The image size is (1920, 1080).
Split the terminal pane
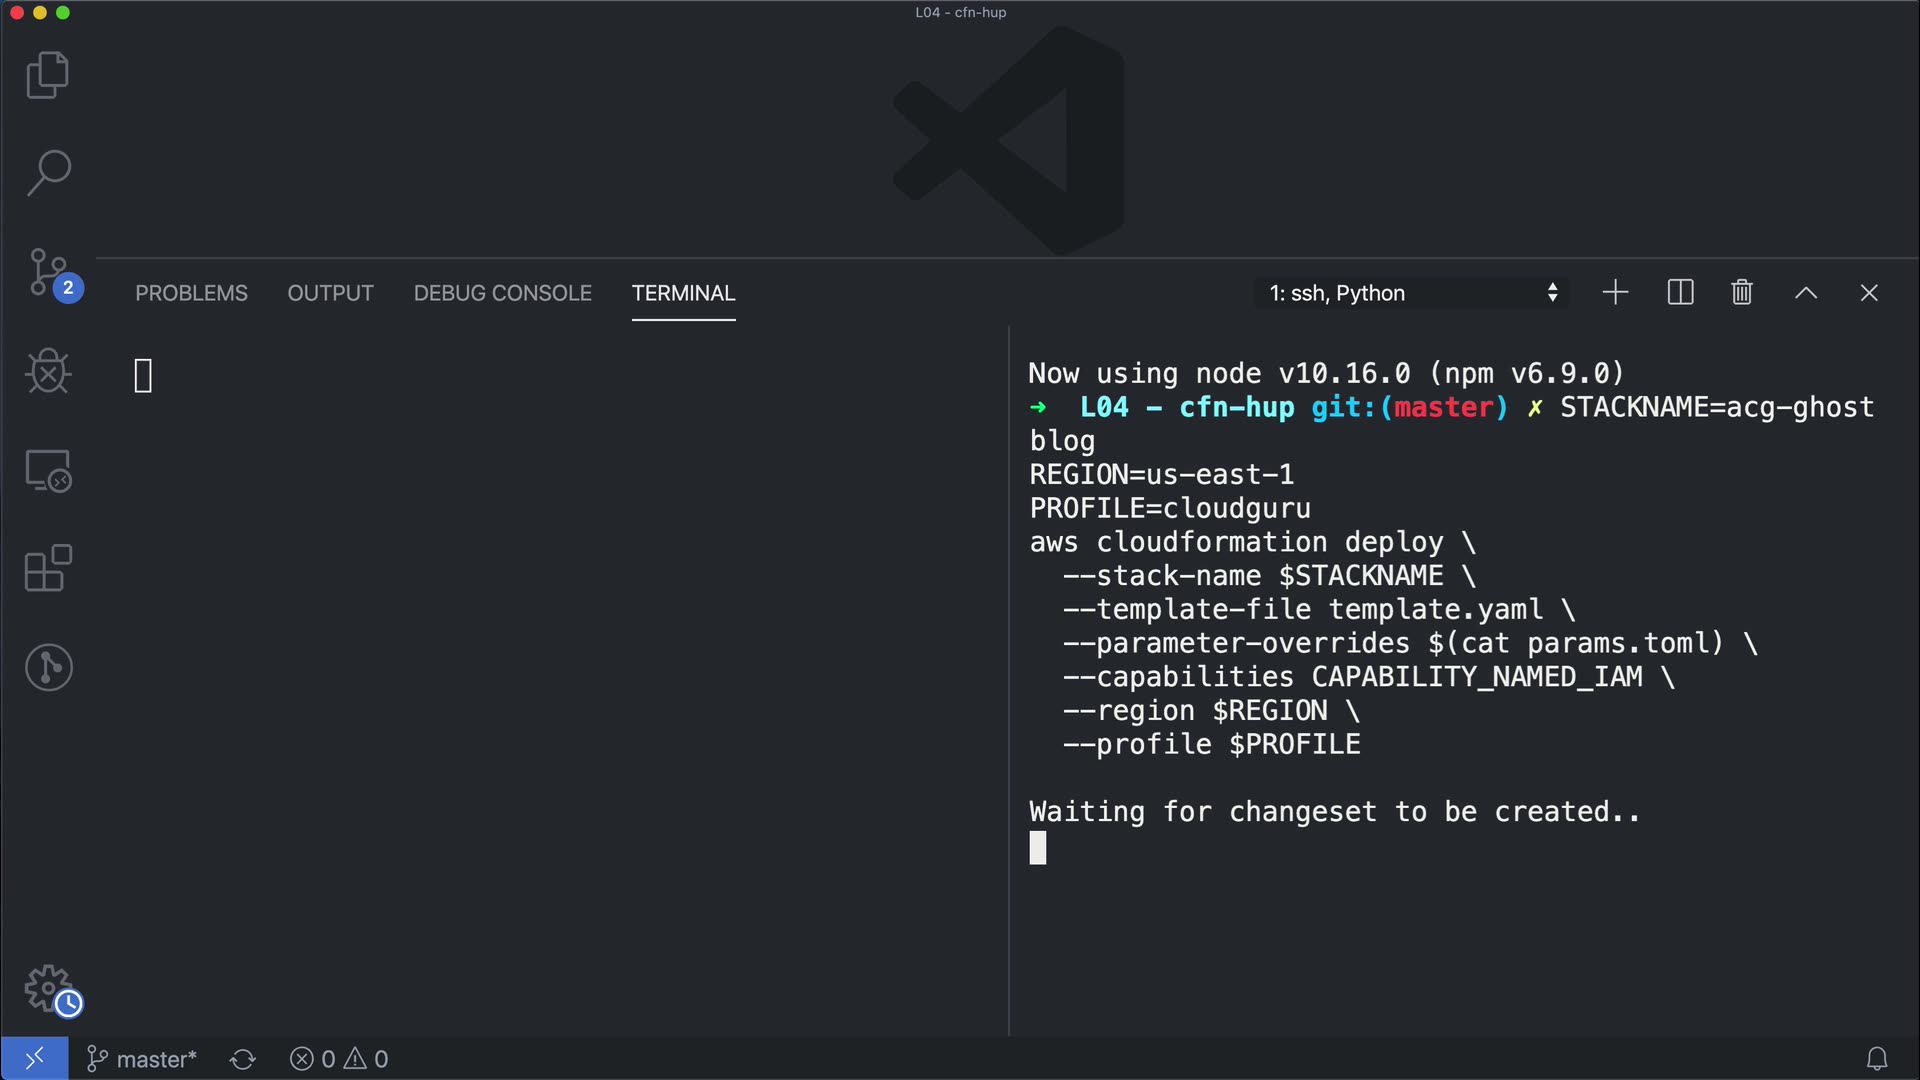pyautogui.click(x=1680, y=293)
